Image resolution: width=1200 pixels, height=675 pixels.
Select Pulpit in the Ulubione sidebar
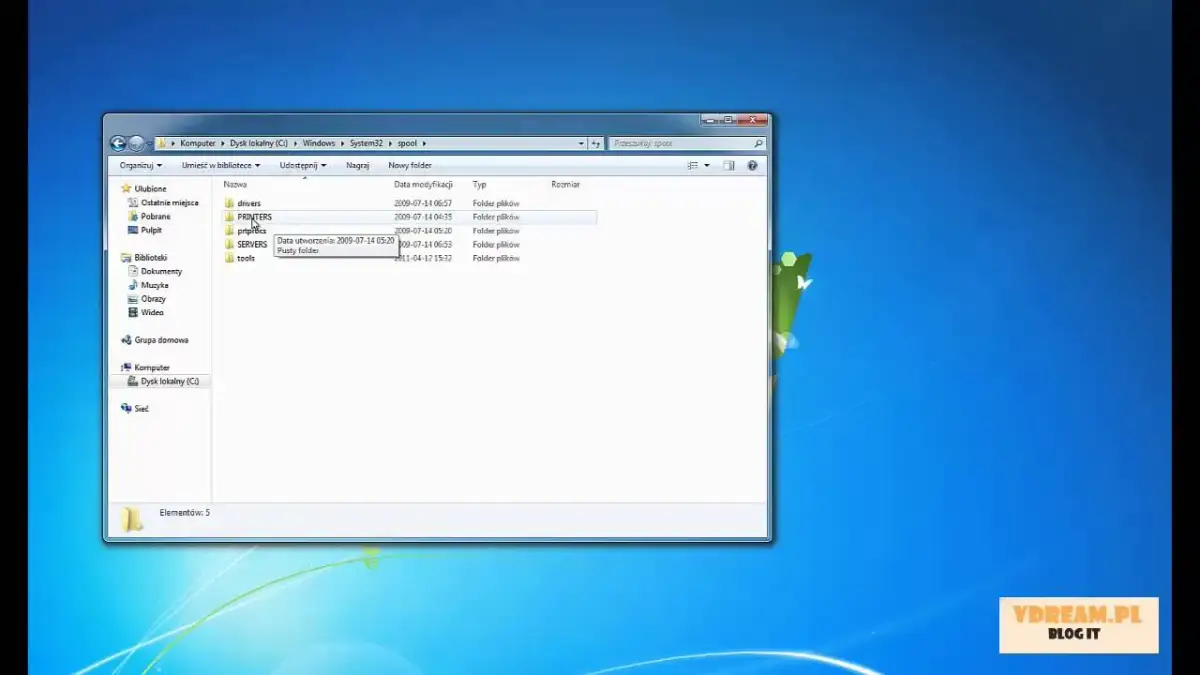(151, 230)
